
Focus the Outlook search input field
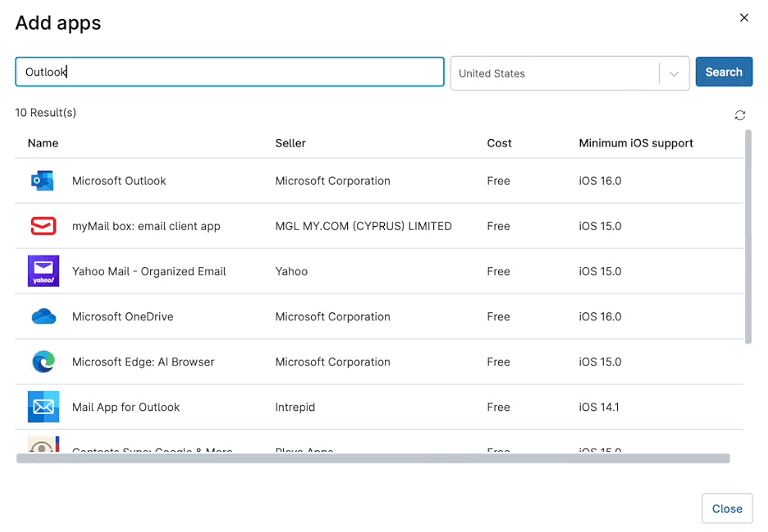tap(230, 72)
